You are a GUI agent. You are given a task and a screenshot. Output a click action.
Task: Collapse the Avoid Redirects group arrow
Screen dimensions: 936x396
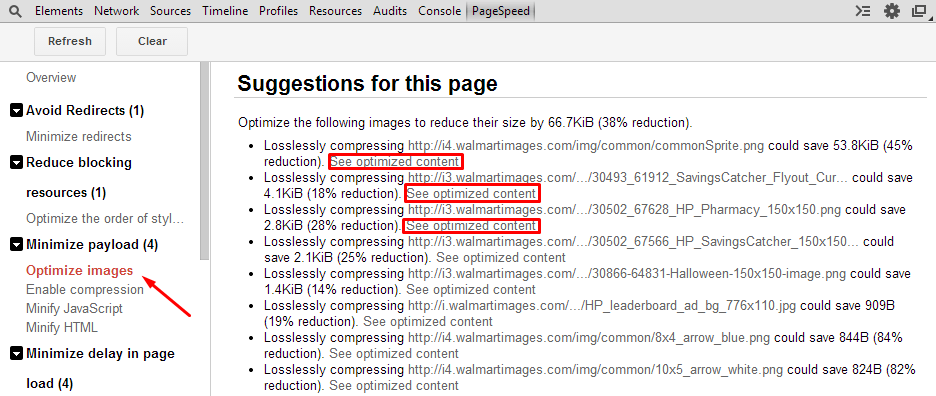[x=16, y=111]
